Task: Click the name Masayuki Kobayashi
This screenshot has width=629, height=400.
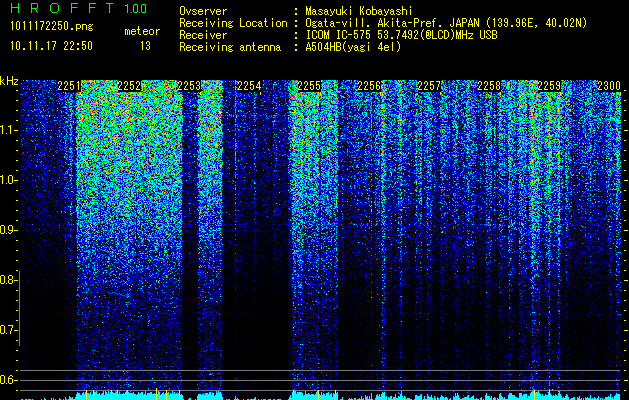Action: (359, 11)
